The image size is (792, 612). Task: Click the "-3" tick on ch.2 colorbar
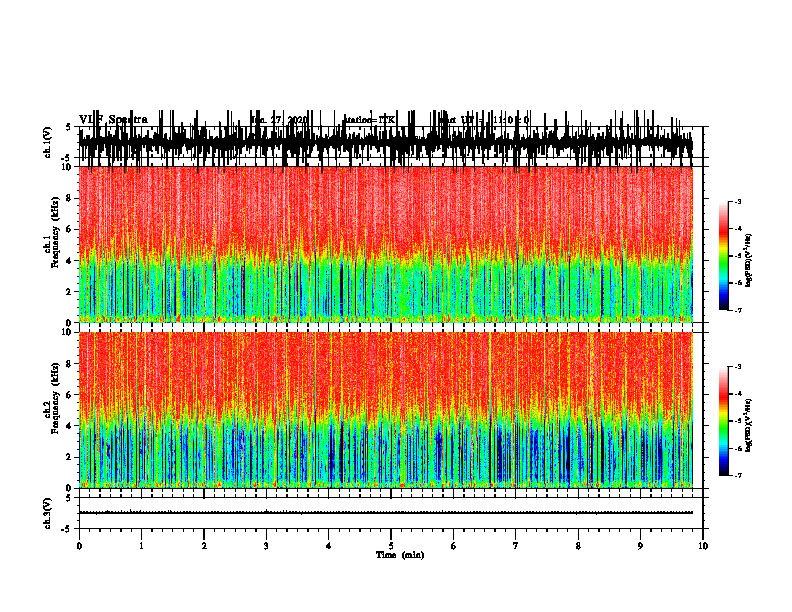pos(737,367)
